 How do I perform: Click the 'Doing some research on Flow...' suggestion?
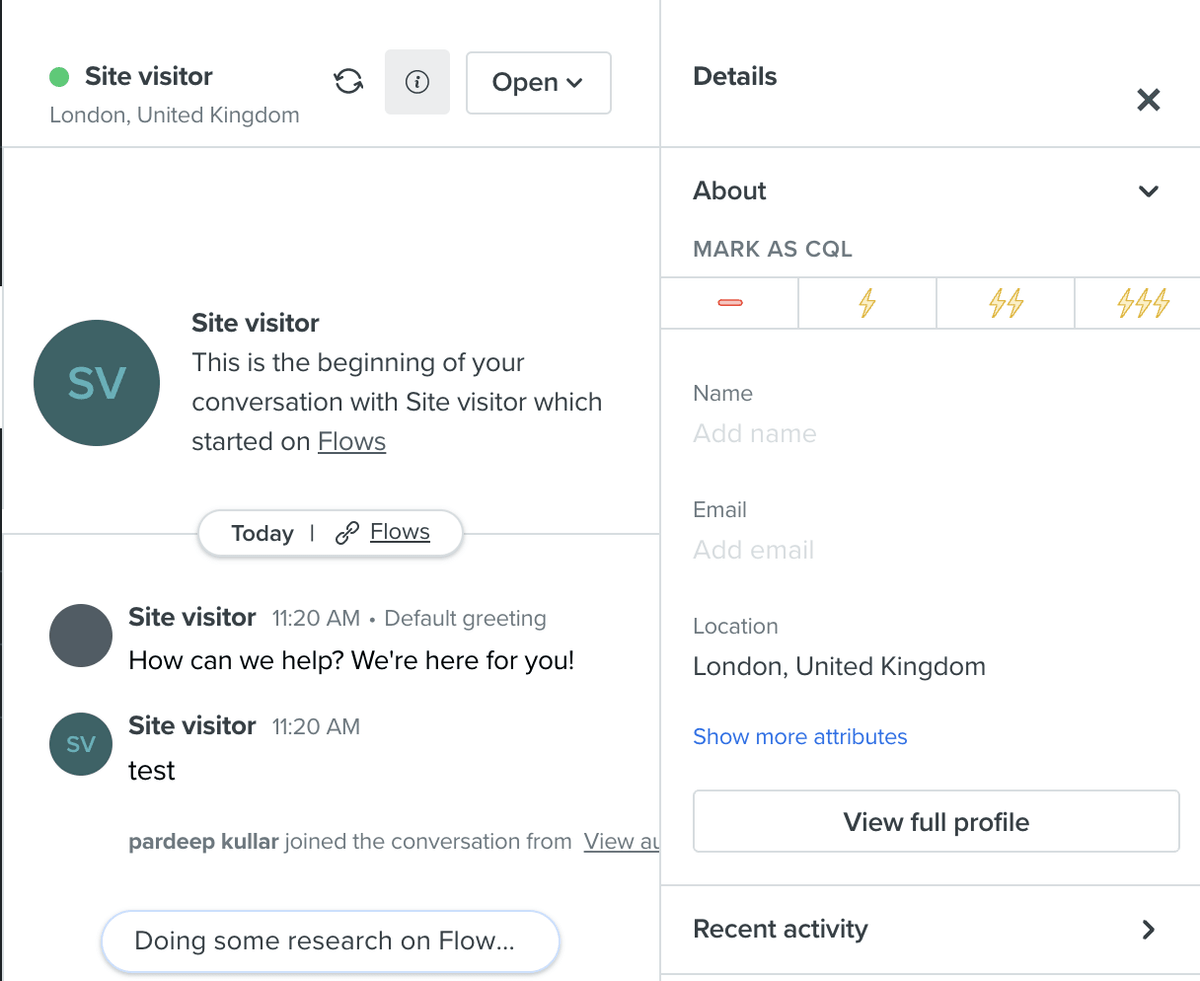pos(330,941)
